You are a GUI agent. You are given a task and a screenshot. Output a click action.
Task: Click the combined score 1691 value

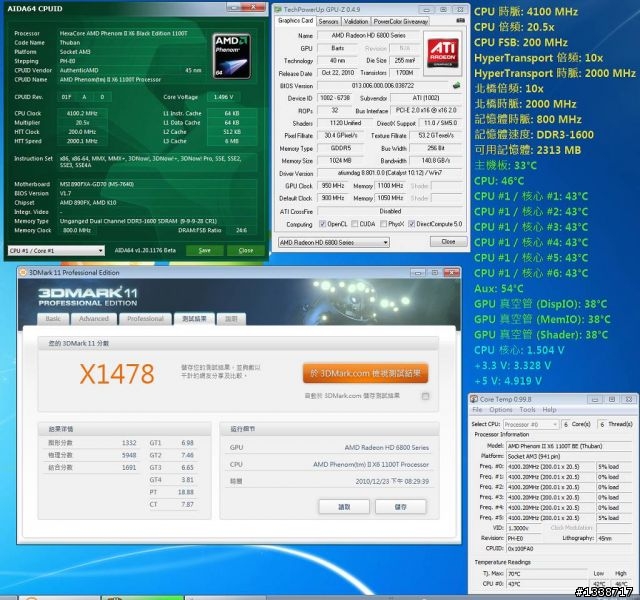coord(129,467)
